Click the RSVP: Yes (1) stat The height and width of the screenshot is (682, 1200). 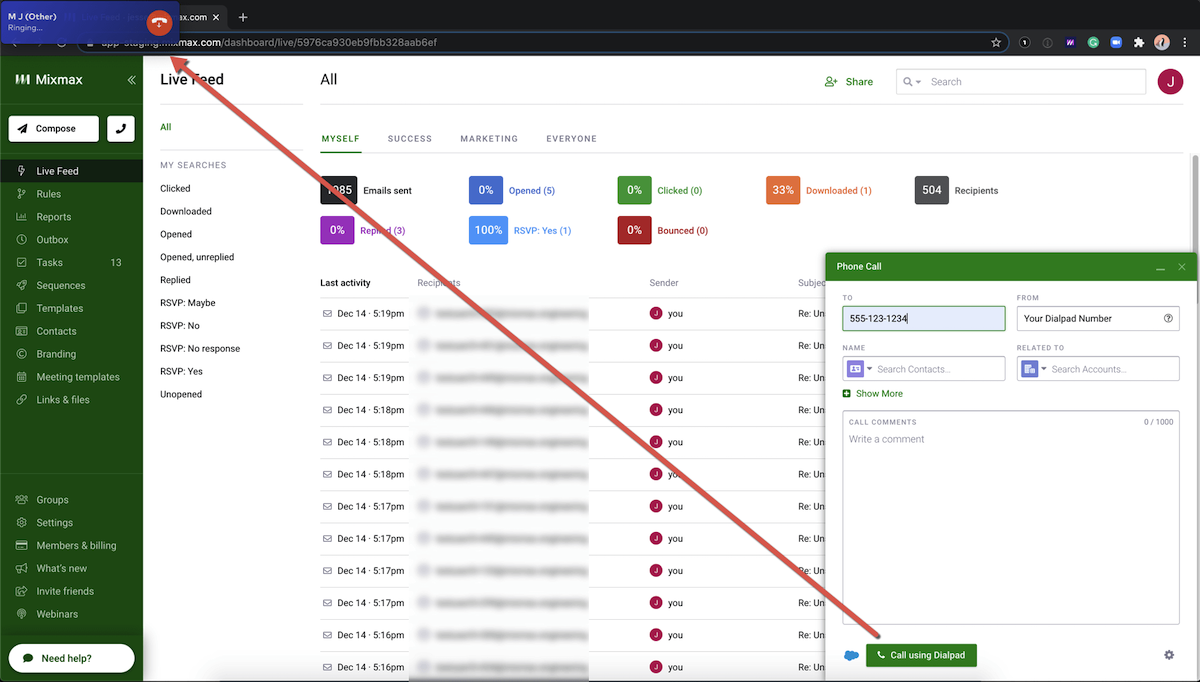(x=520, y=230)
